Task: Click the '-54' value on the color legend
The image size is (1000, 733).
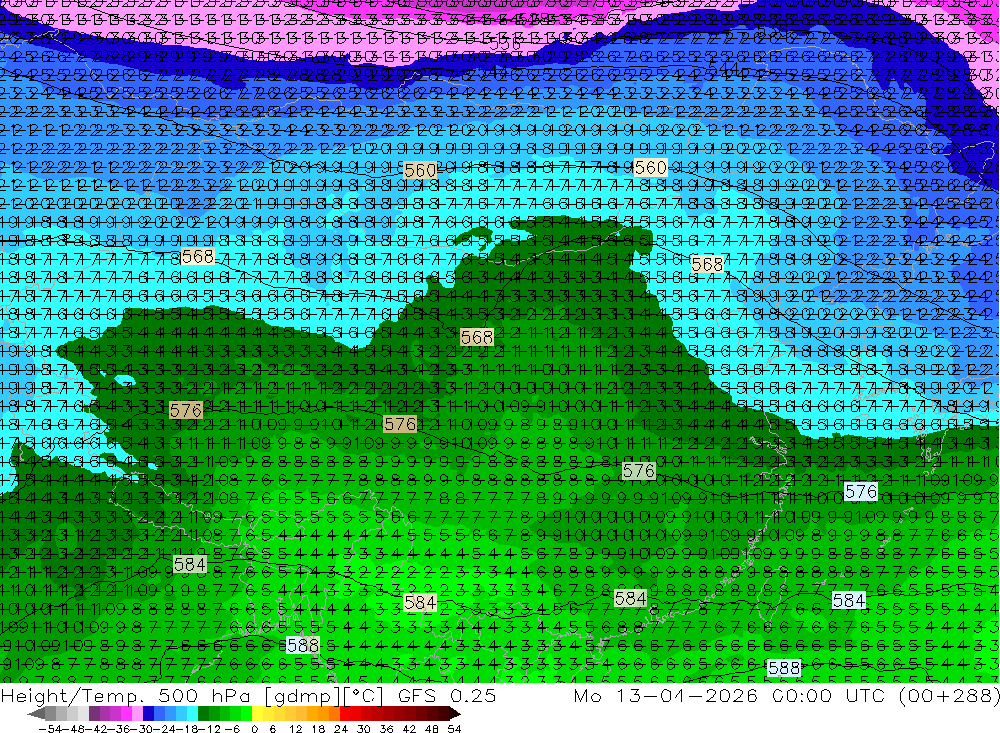Action: (x=50, y=729)
